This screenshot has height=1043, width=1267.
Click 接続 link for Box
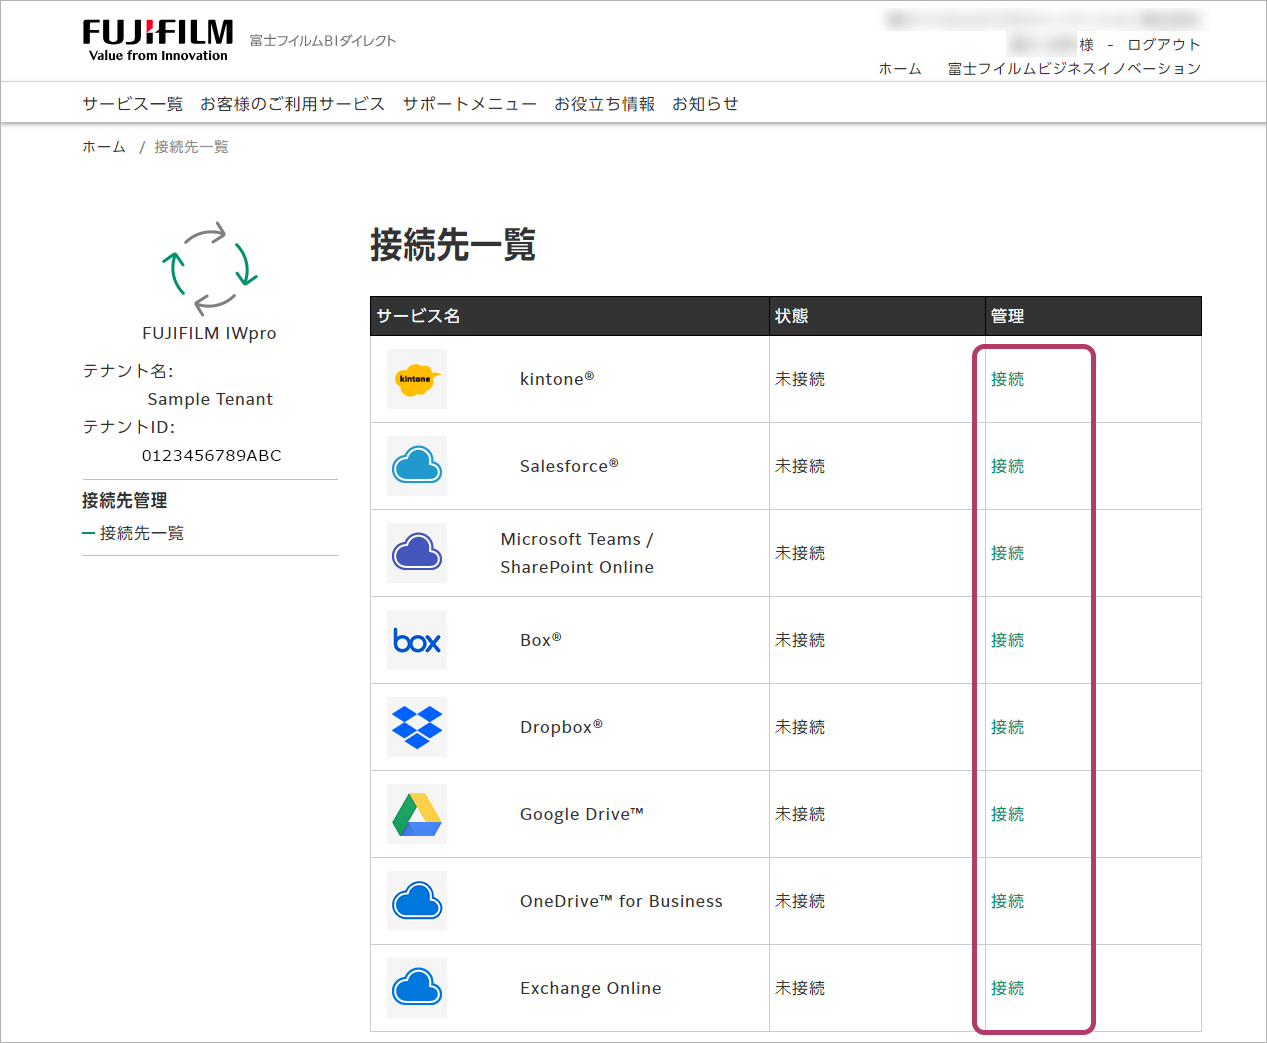(1007, 640)
